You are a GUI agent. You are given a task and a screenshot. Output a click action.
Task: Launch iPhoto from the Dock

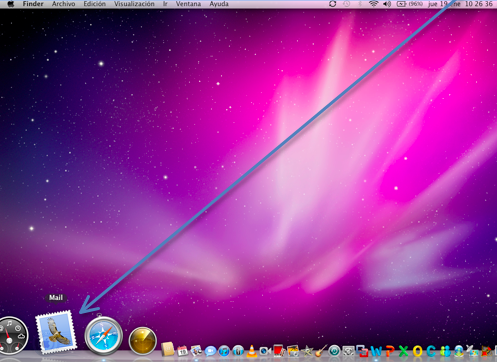point(293,351)
